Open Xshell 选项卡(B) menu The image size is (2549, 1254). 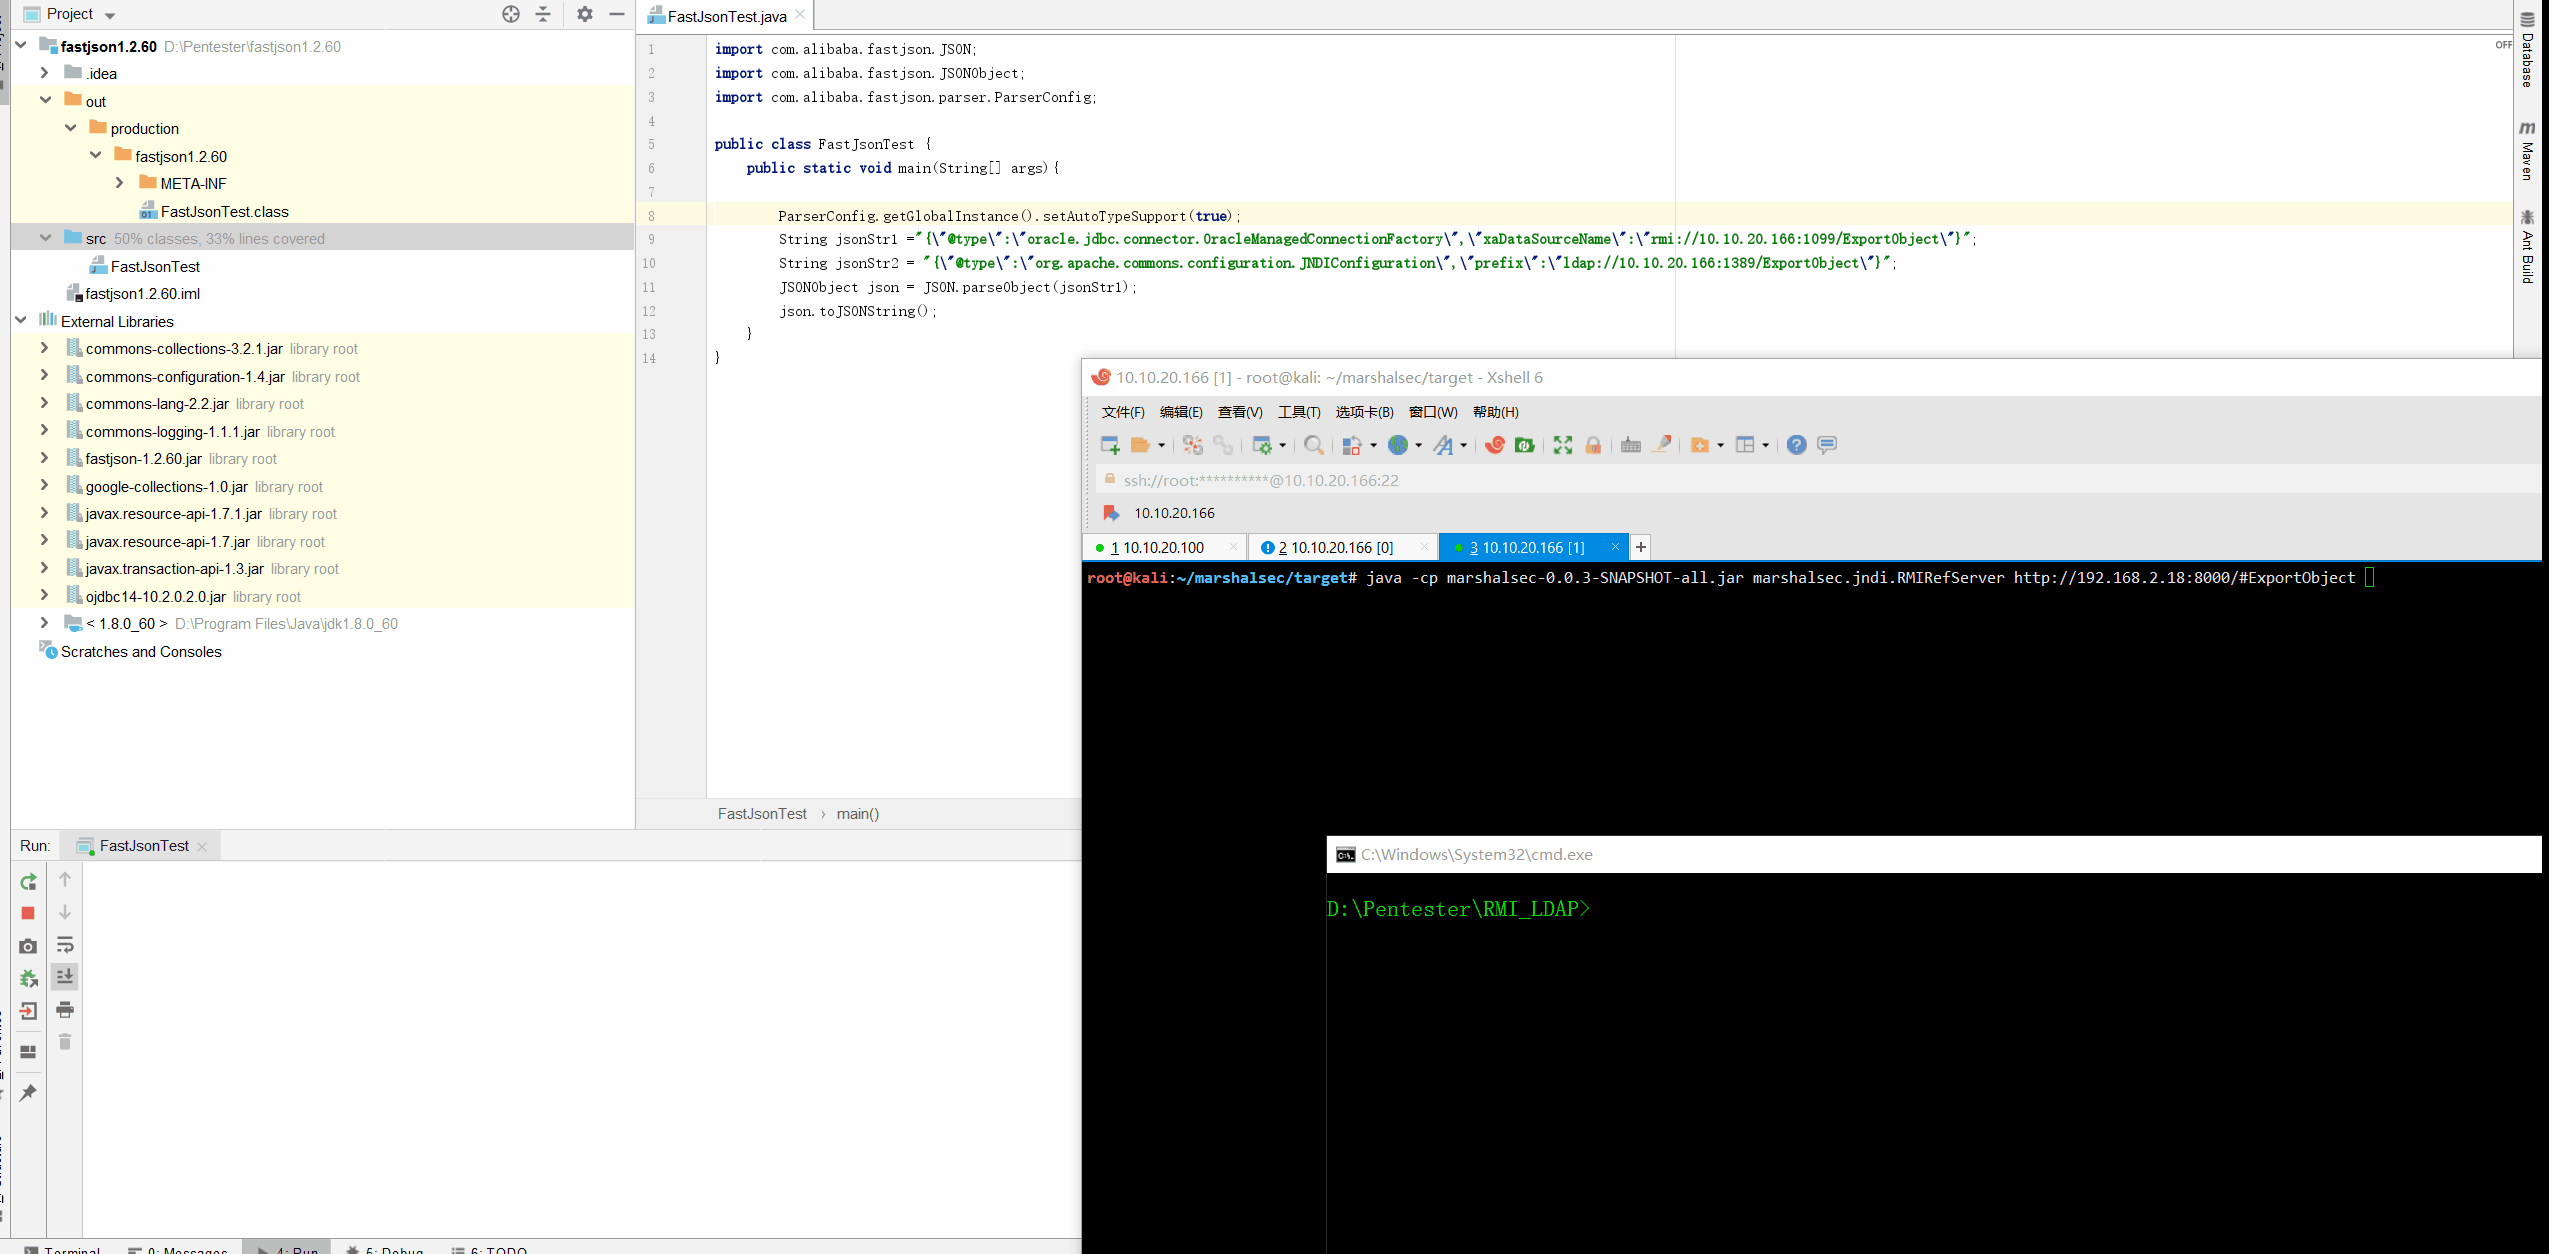(1364, 412)
